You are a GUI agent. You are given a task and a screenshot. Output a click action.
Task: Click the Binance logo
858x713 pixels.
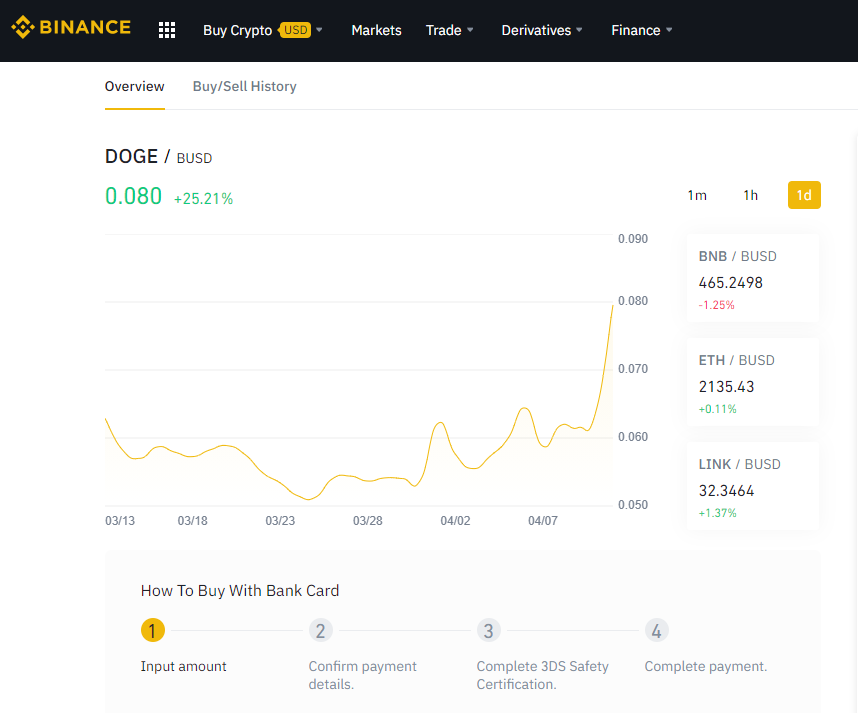(71, 27)
